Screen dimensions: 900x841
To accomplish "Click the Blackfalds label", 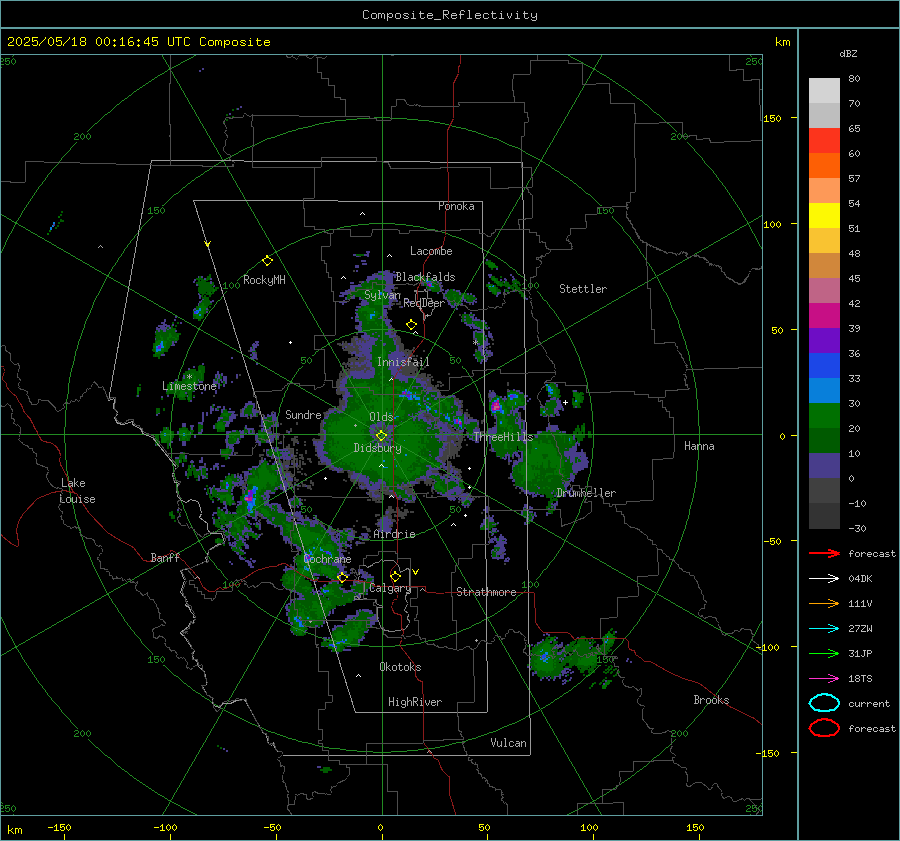I will pyautogui.click(x=425, y=277).
